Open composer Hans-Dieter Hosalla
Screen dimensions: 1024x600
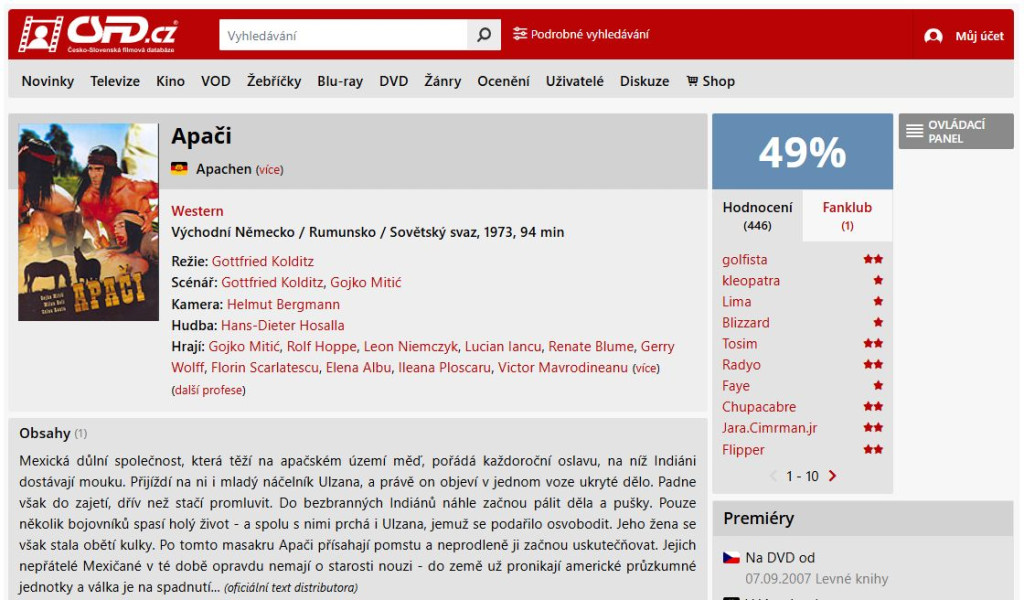[x=283, y=325]
